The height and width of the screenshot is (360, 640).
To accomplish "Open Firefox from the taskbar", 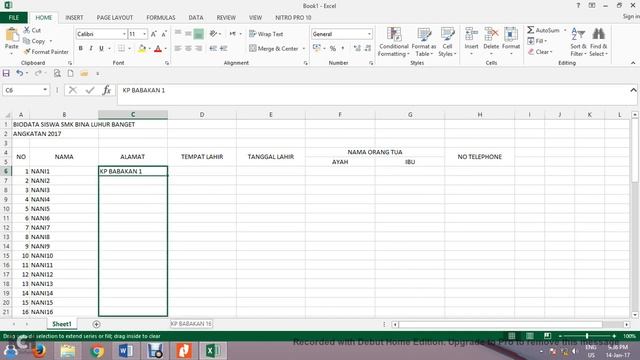I will (x=39, y=351).
